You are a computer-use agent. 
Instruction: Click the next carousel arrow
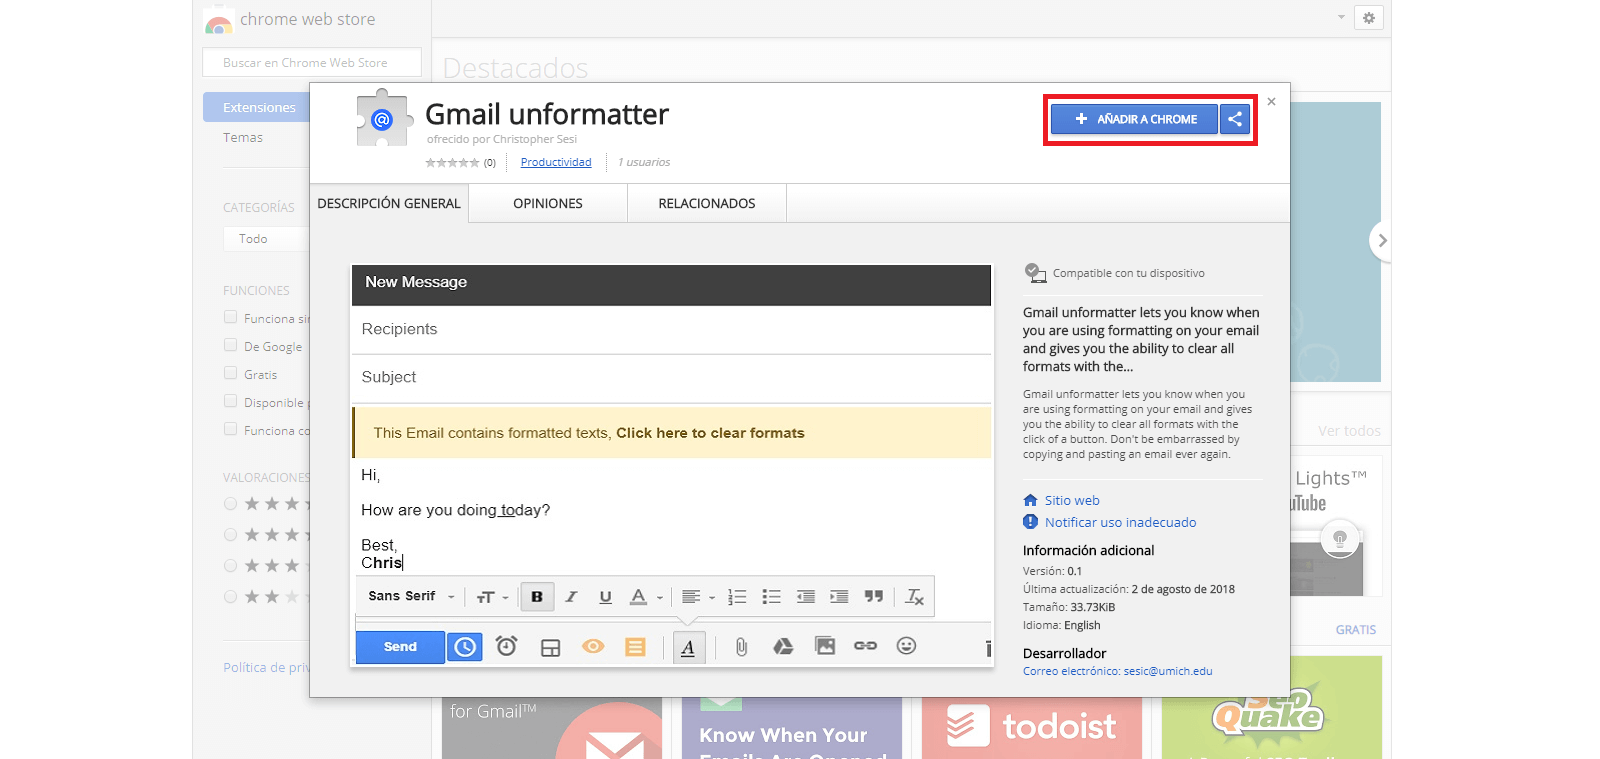coord(1381,240)
